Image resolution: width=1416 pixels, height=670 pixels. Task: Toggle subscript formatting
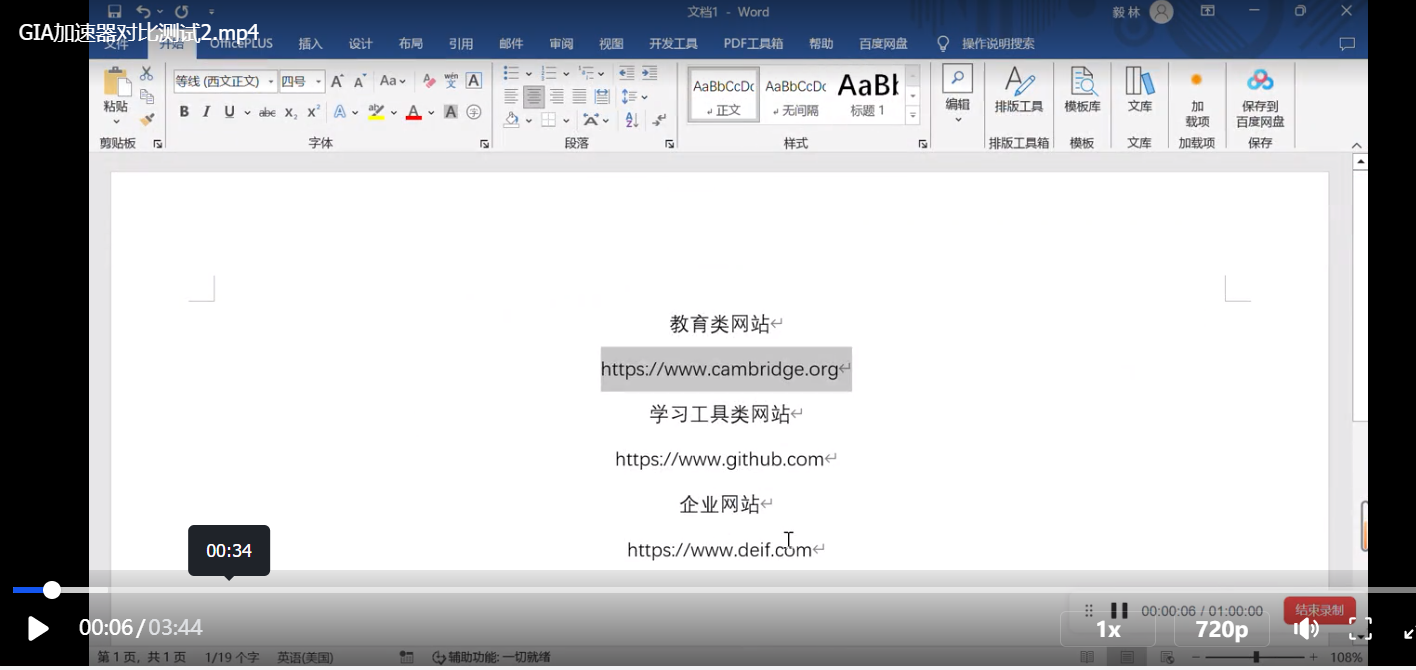291,112
